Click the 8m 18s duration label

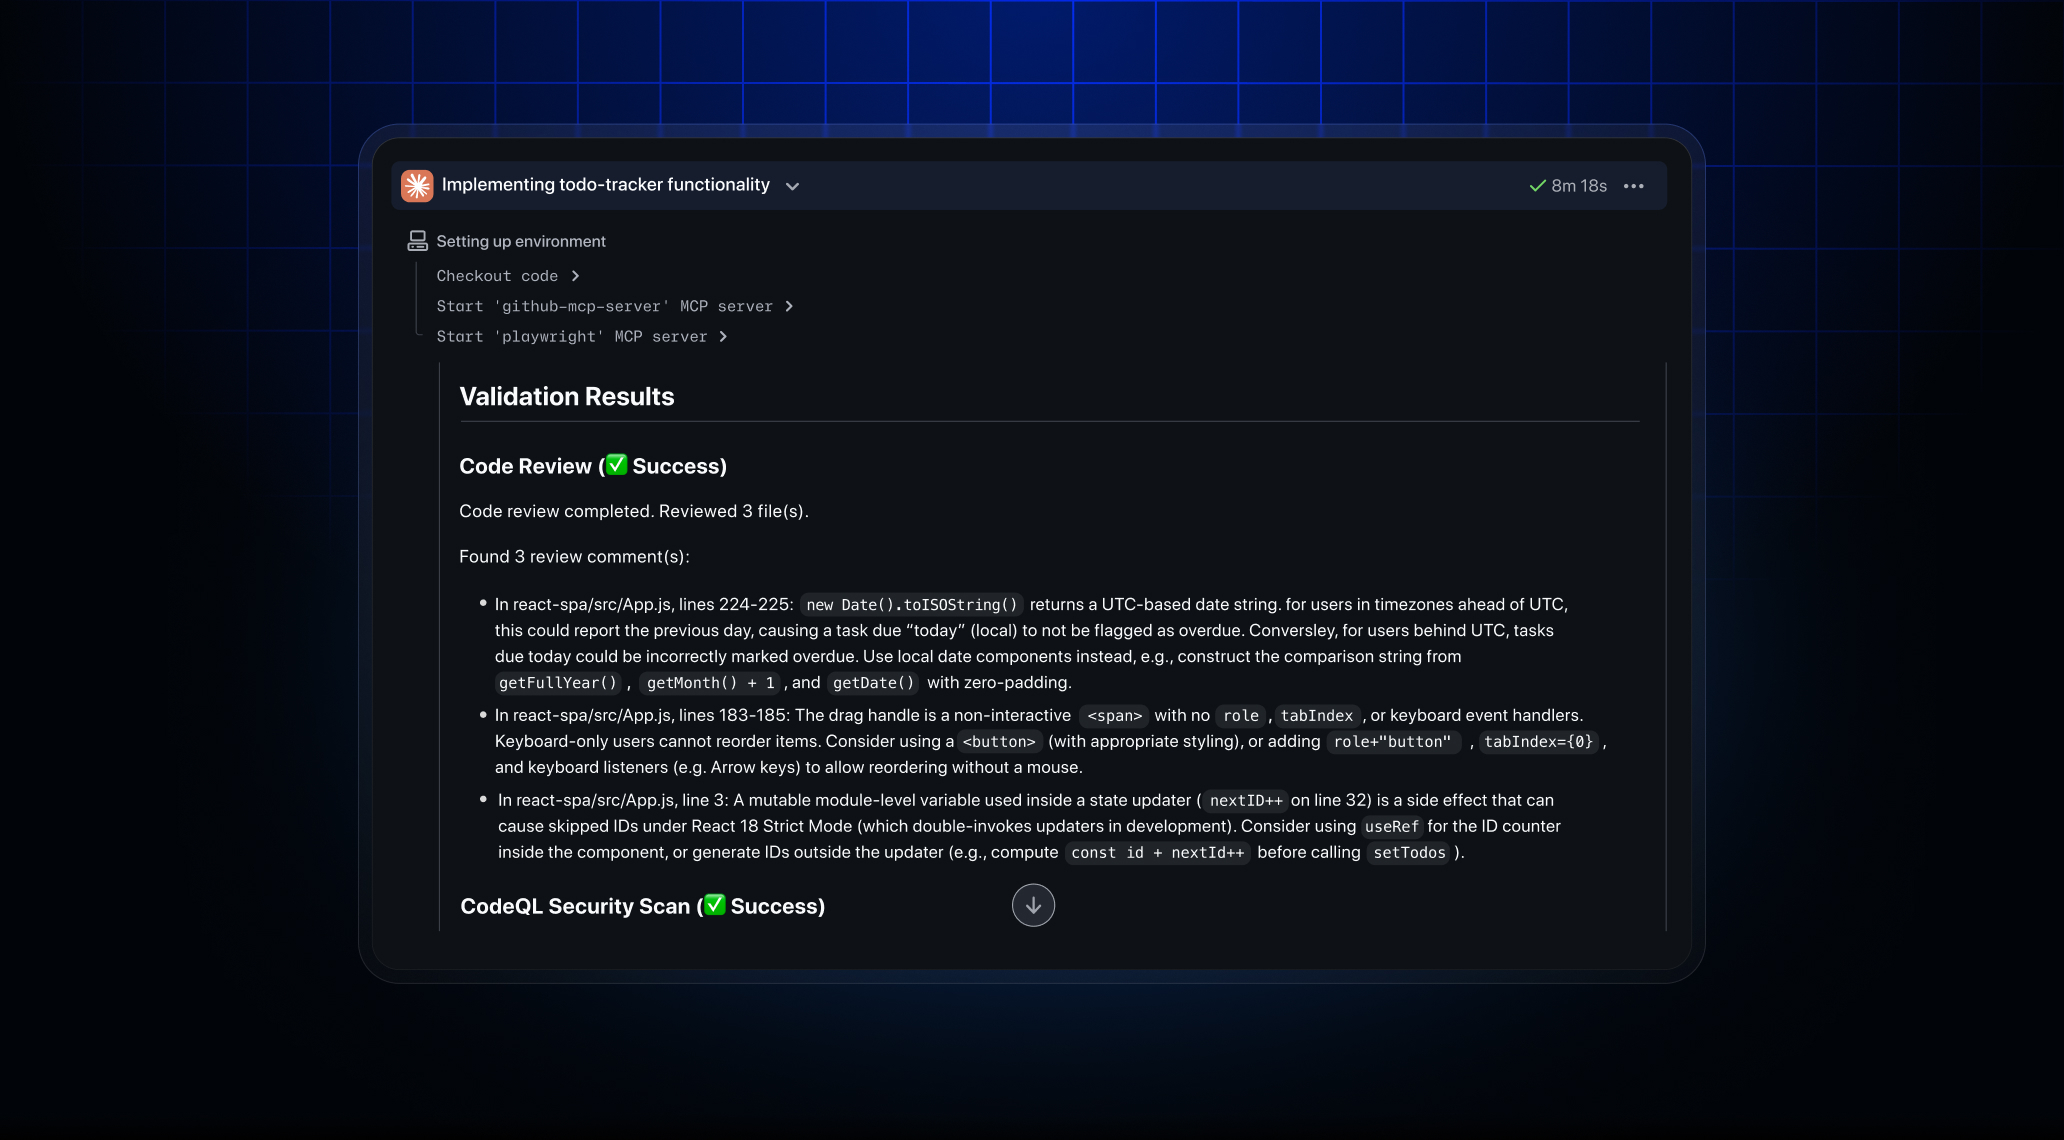[x=1579, y=186]
